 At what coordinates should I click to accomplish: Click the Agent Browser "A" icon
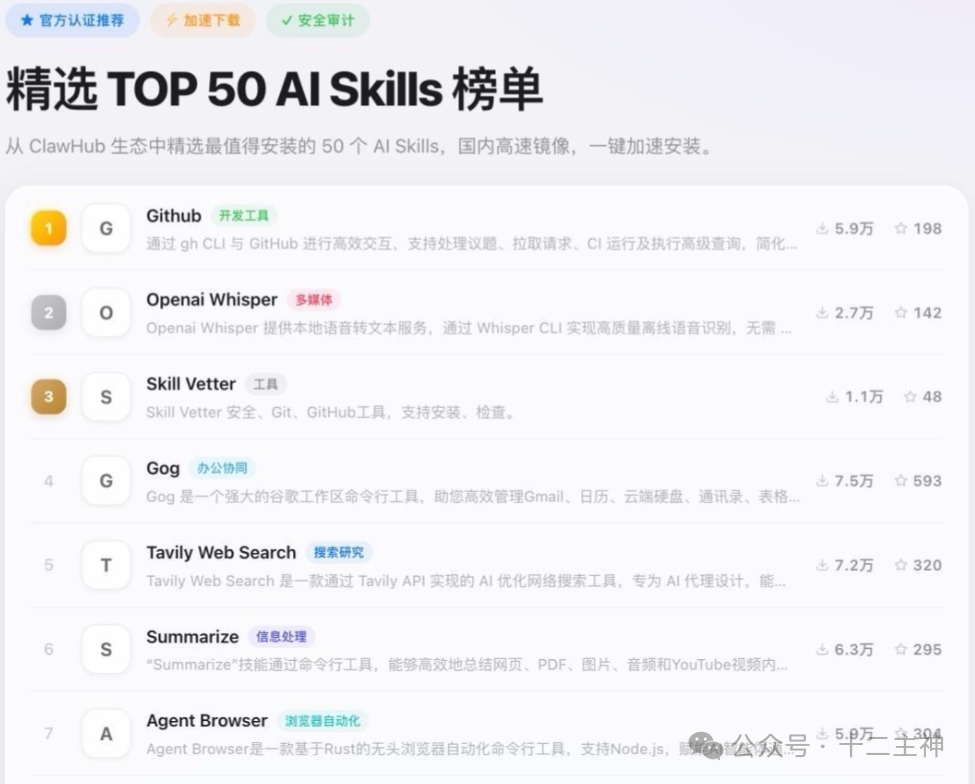pos(105,733)
